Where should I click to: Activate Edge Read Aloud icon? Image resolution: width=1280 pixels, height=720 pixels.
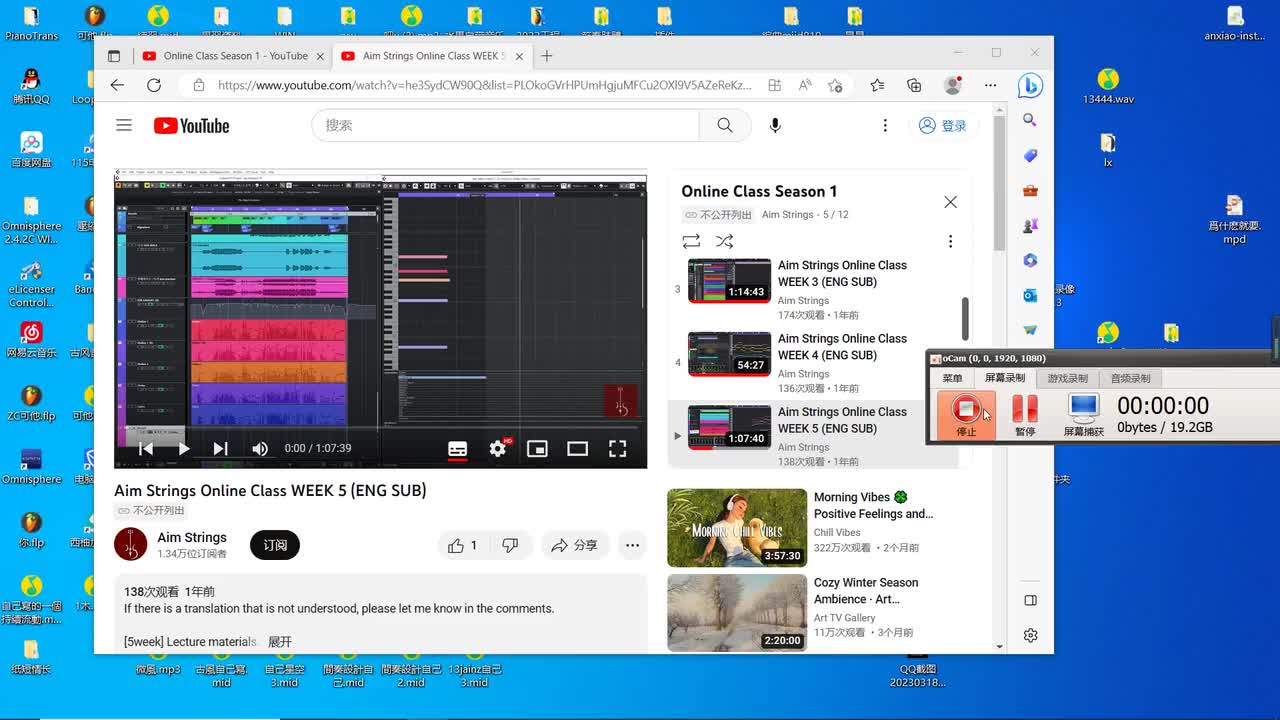[x=805, y=85]
